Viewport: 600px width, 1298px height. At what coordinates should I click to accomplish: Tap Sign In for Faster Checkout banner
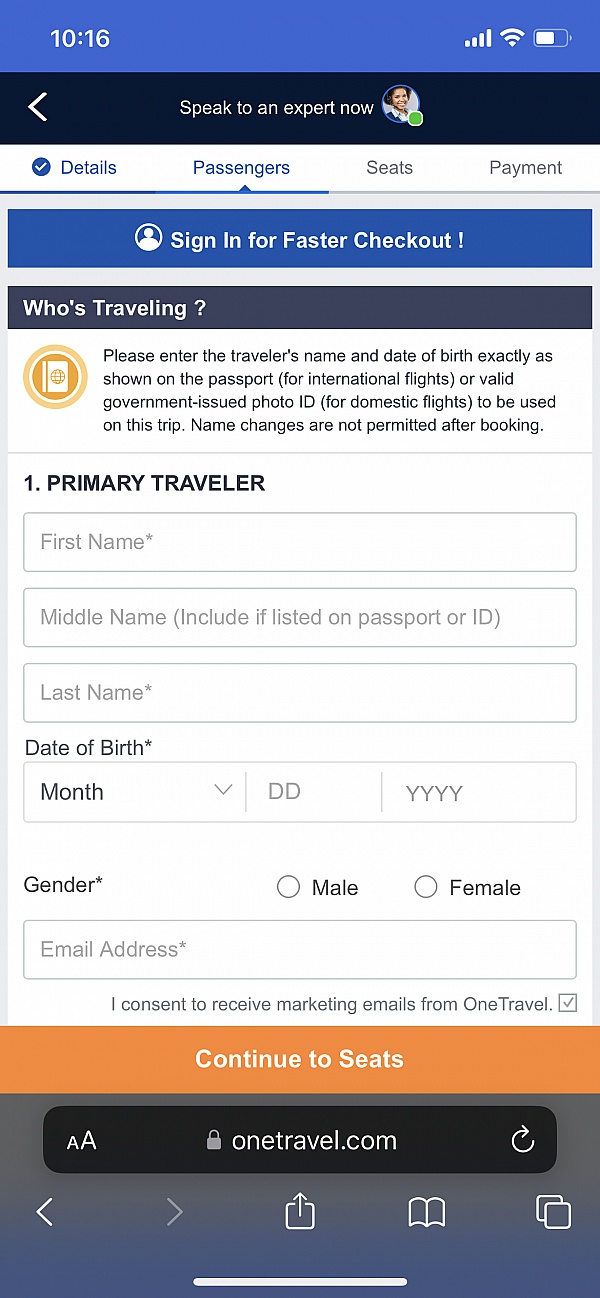point(300,240)
